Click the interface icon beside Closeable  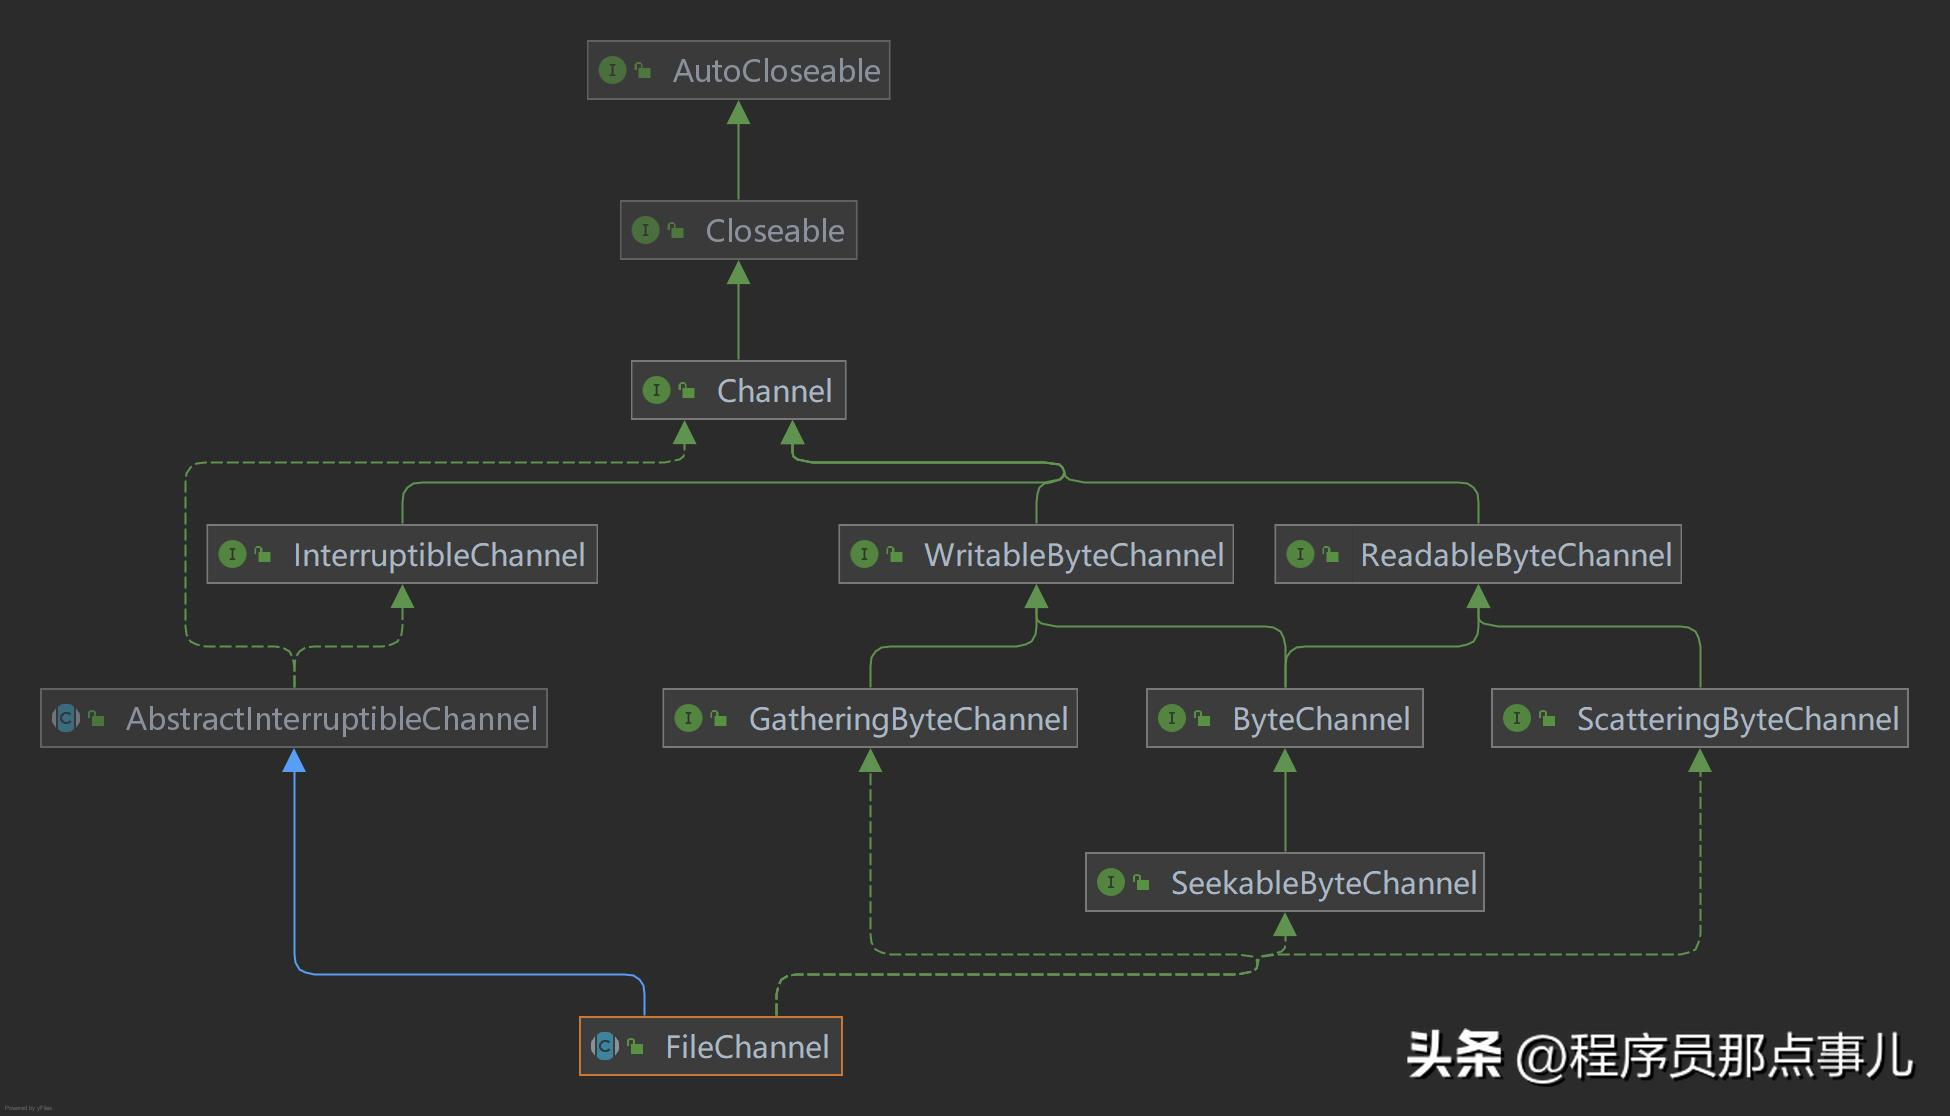645,230
